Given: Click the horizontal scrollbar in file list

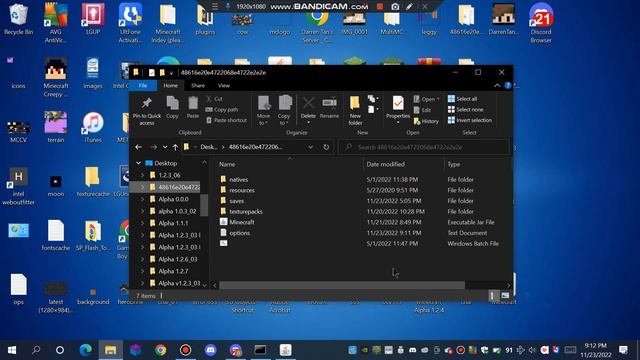Looking at the screenshot, I should [x=342, y=285].
